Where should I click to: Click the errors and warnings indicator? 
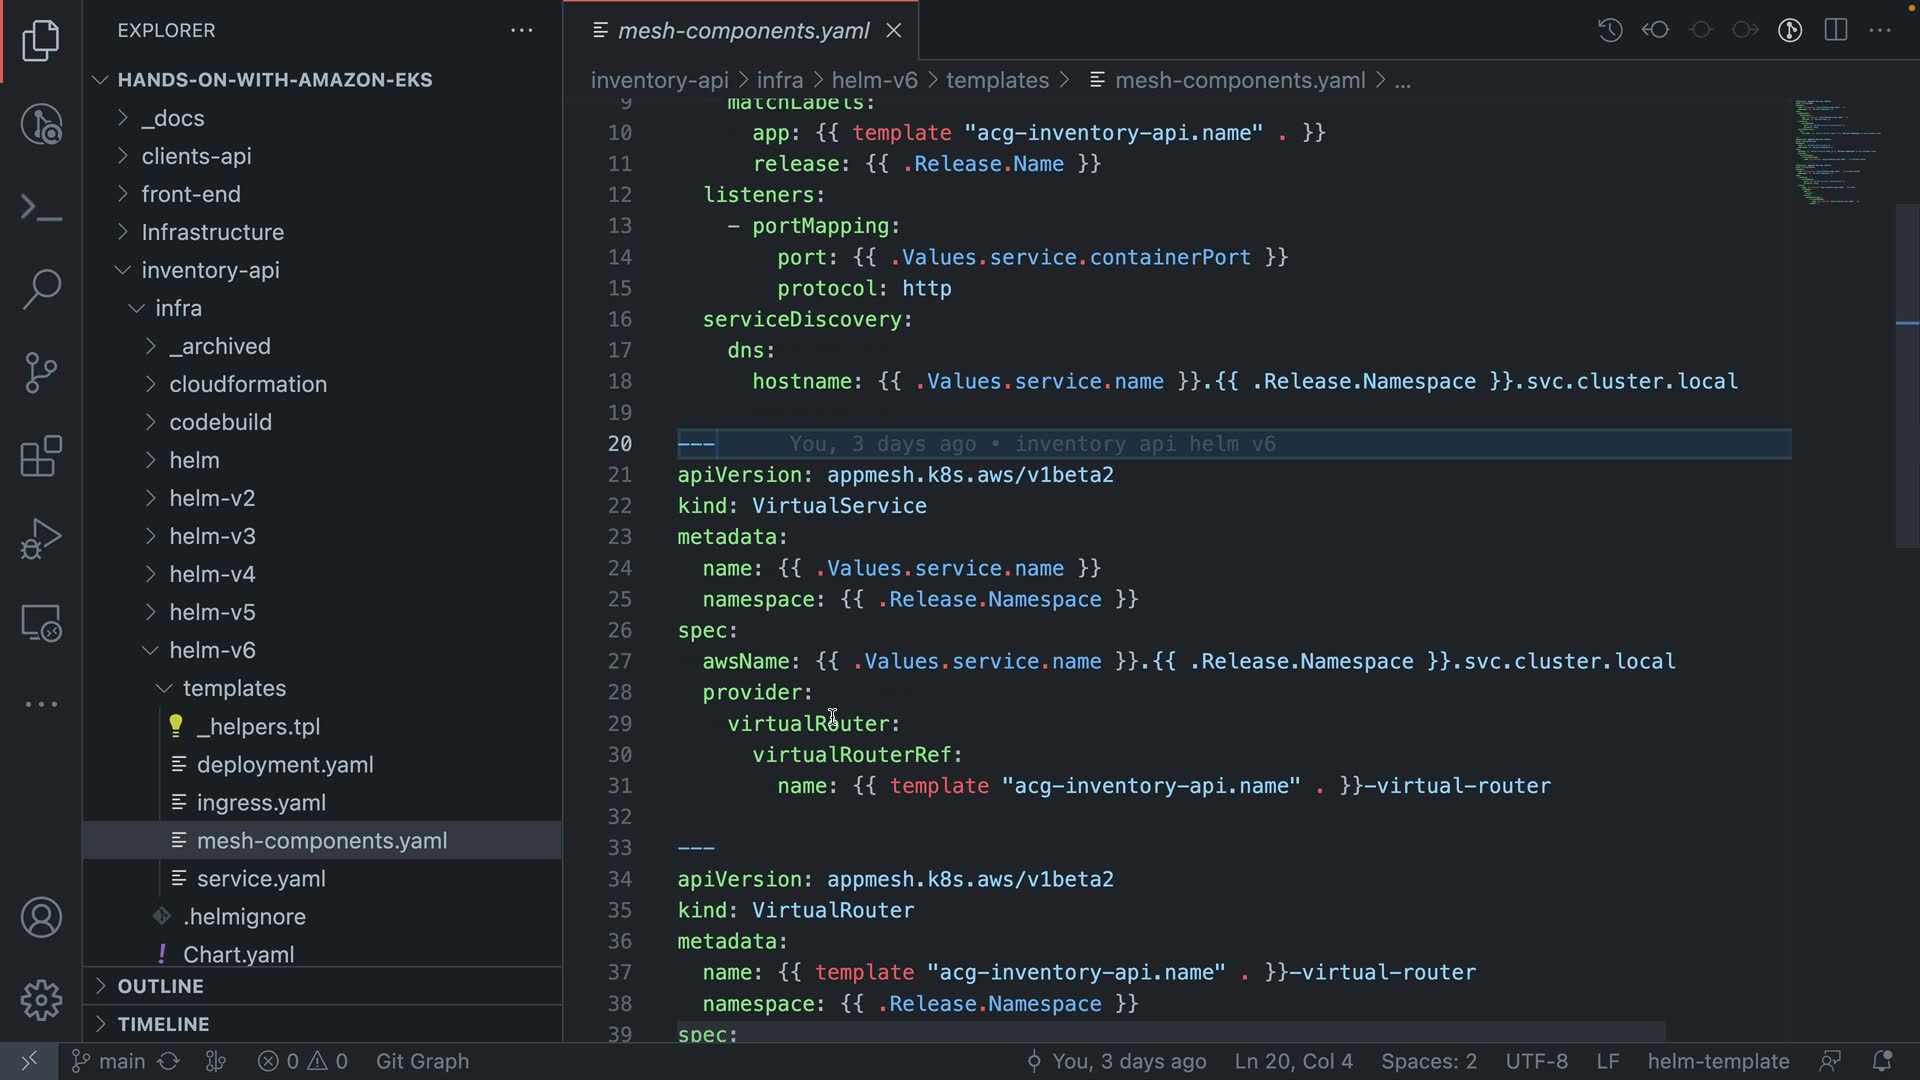[x=302, y=1061]
